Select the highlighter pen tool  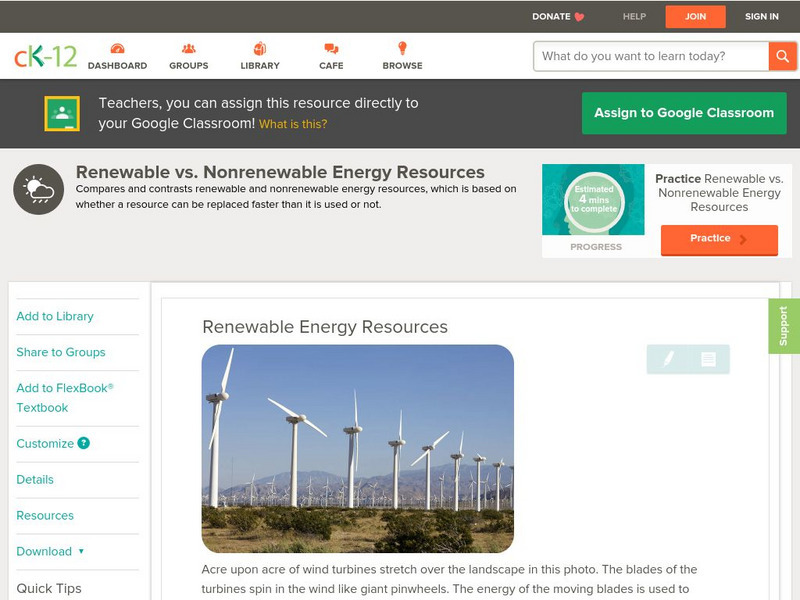click(668, 359)
